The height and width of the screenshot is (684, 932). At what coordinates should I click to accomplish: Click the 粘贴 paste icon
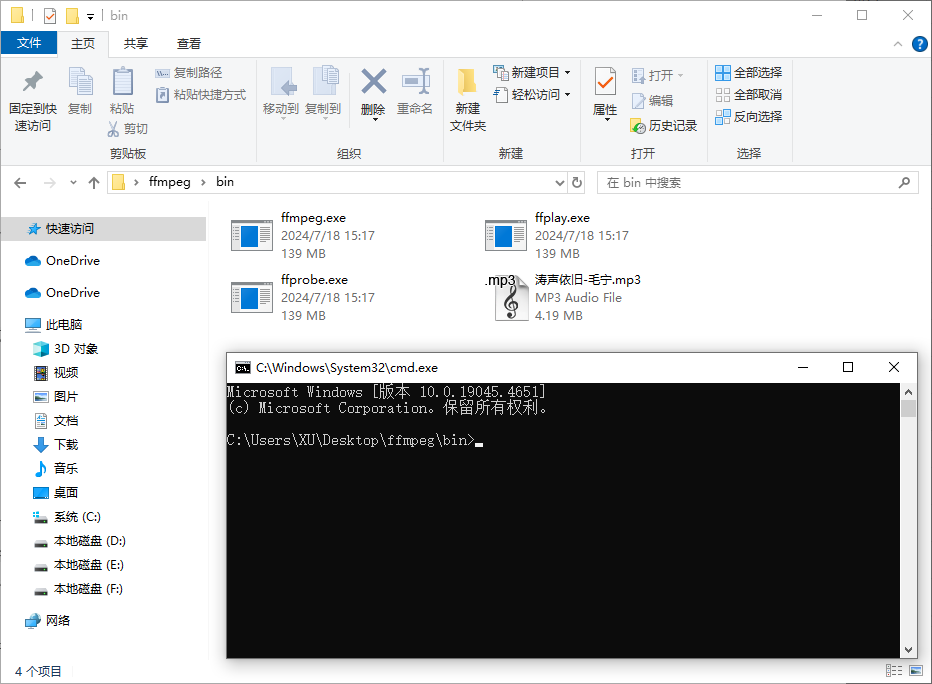point(122,81)
